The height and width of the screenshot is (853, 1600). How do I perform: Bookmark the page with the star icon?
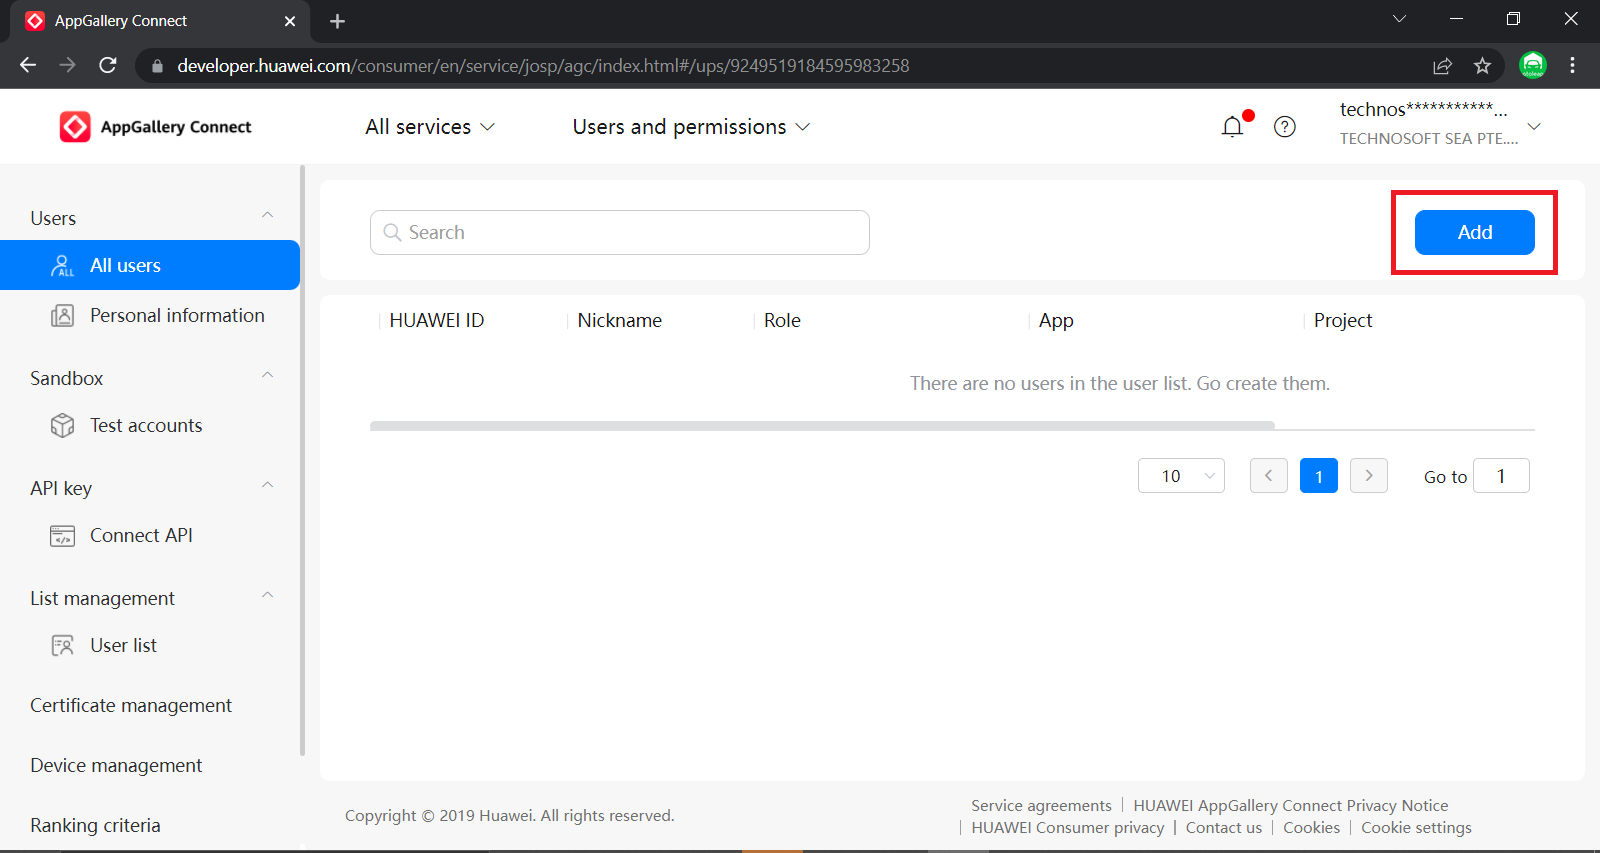[1482, 66]
